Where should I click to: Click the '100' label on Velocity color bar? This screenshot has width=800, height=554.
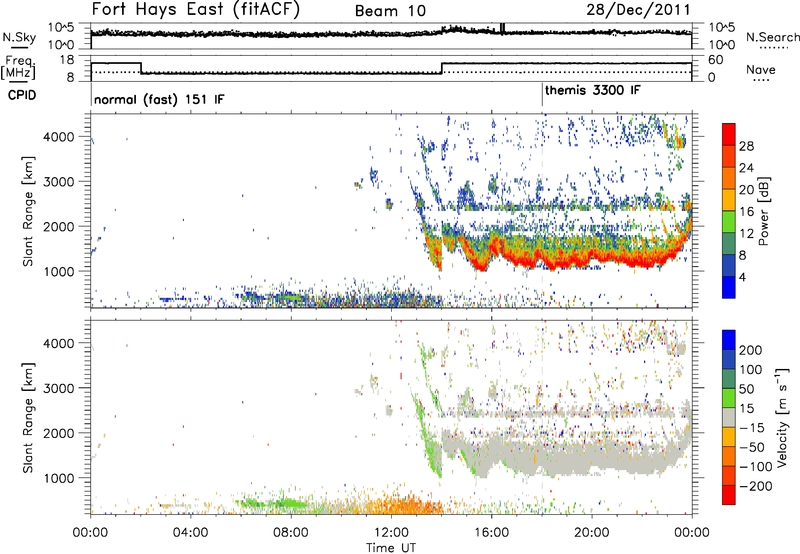[751, 370]
